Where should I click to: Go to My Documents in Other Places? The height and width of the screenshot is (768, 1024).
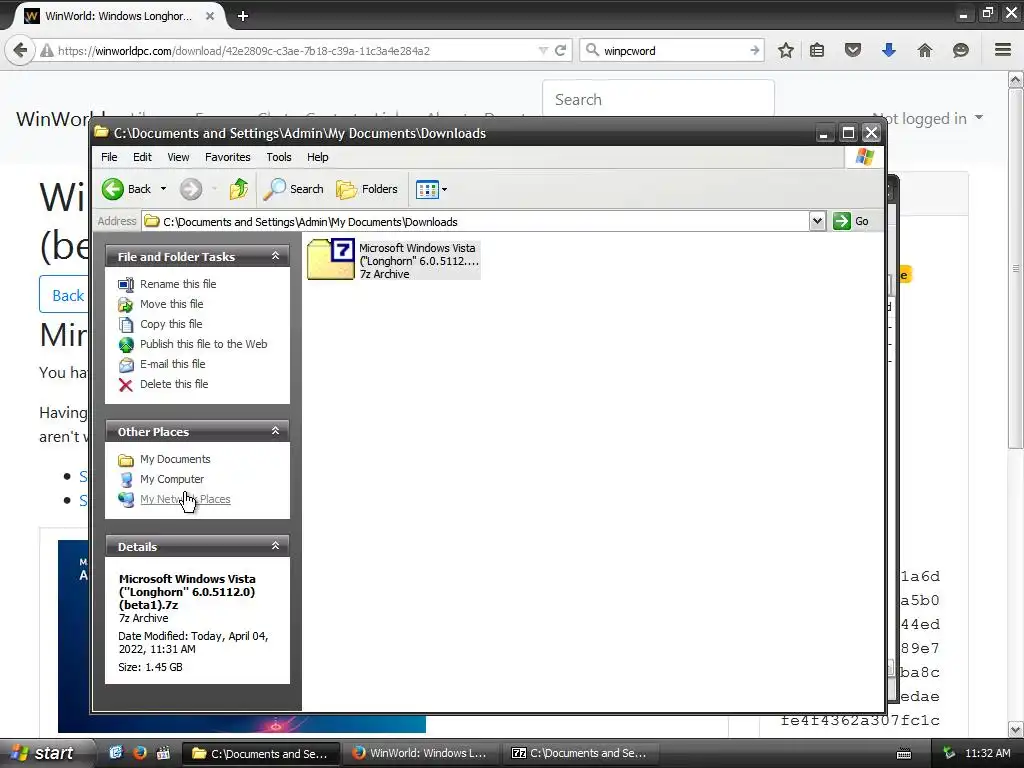(174, 460)
